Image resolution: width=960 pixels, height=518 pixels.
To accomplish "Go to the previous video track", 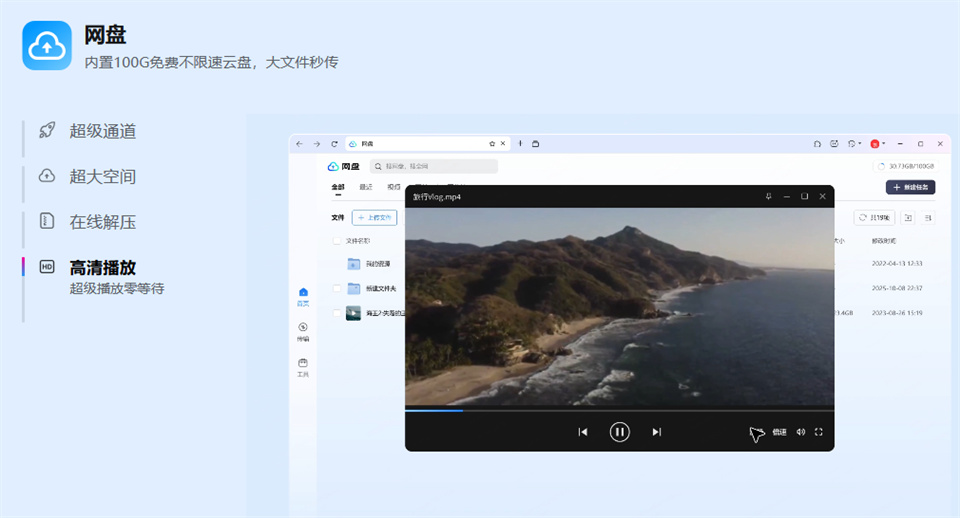I will [x=583, y=432].
